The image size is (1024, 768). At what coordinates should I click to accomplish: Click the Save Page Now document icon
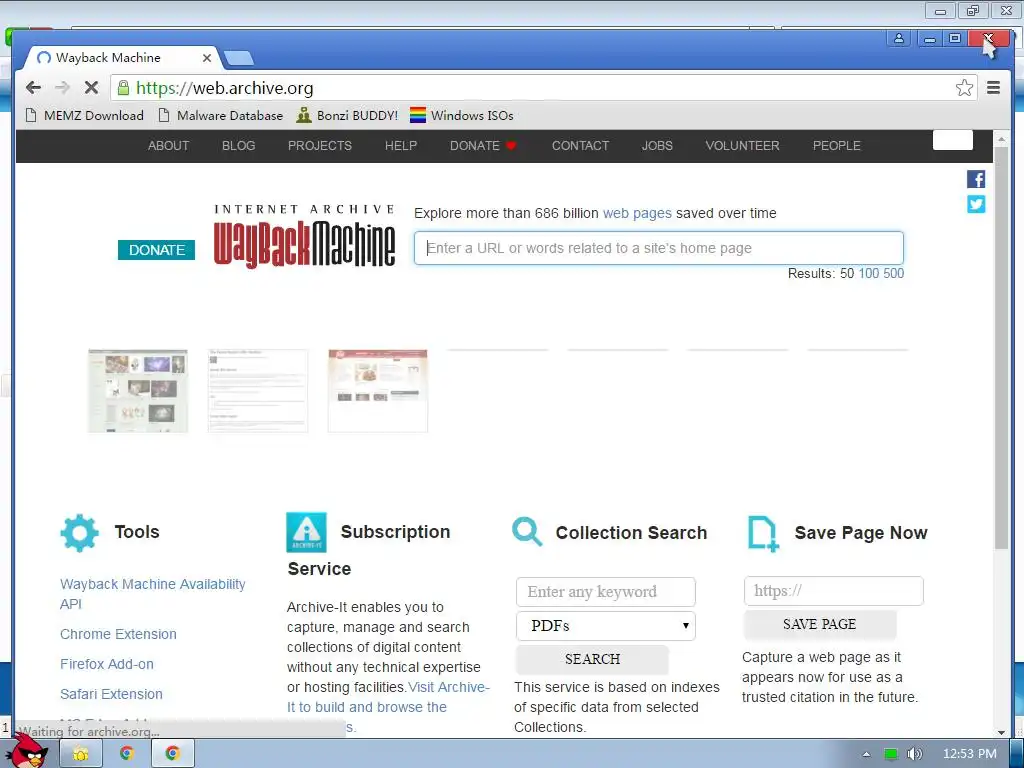coord(763,534)
